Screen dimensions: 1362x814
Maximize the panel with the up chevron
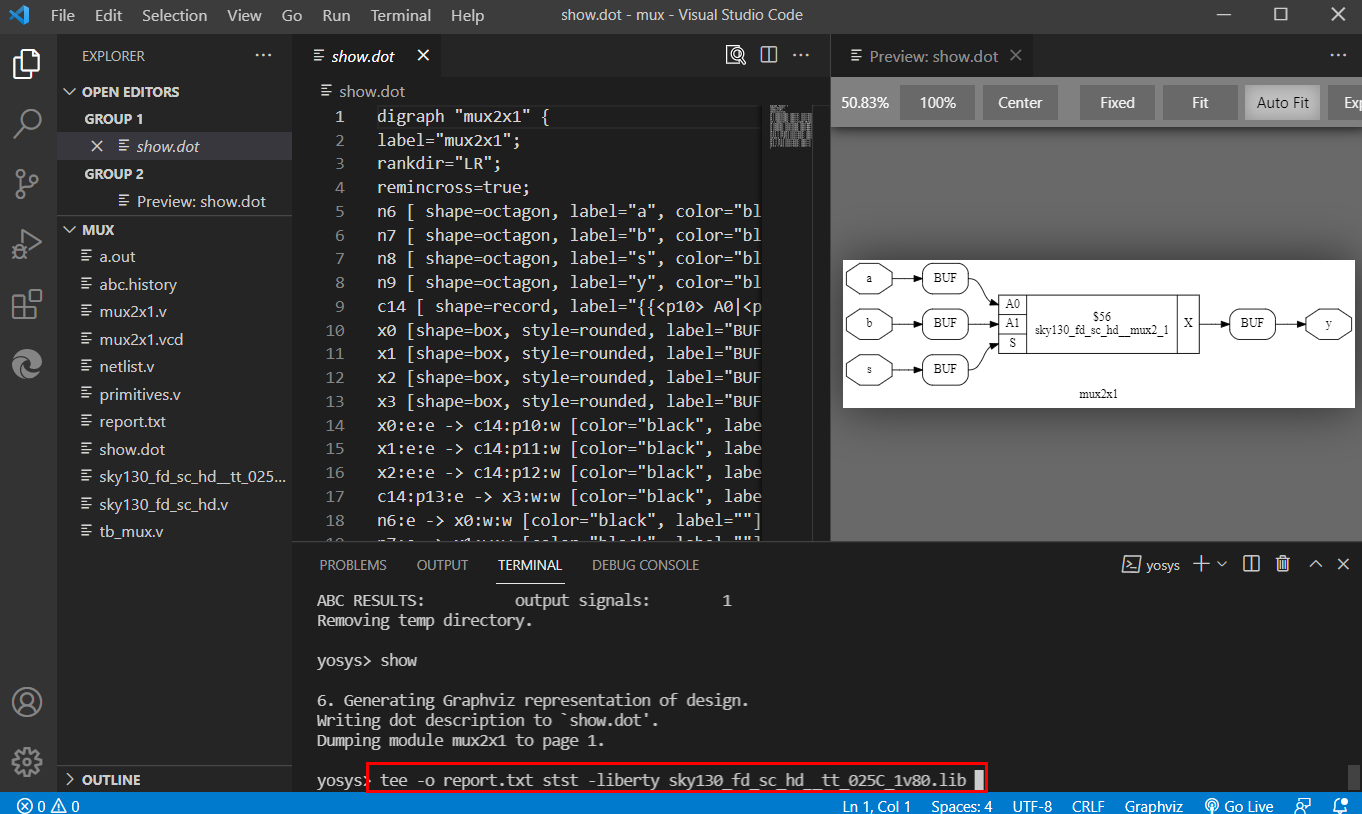(1315, 564)
